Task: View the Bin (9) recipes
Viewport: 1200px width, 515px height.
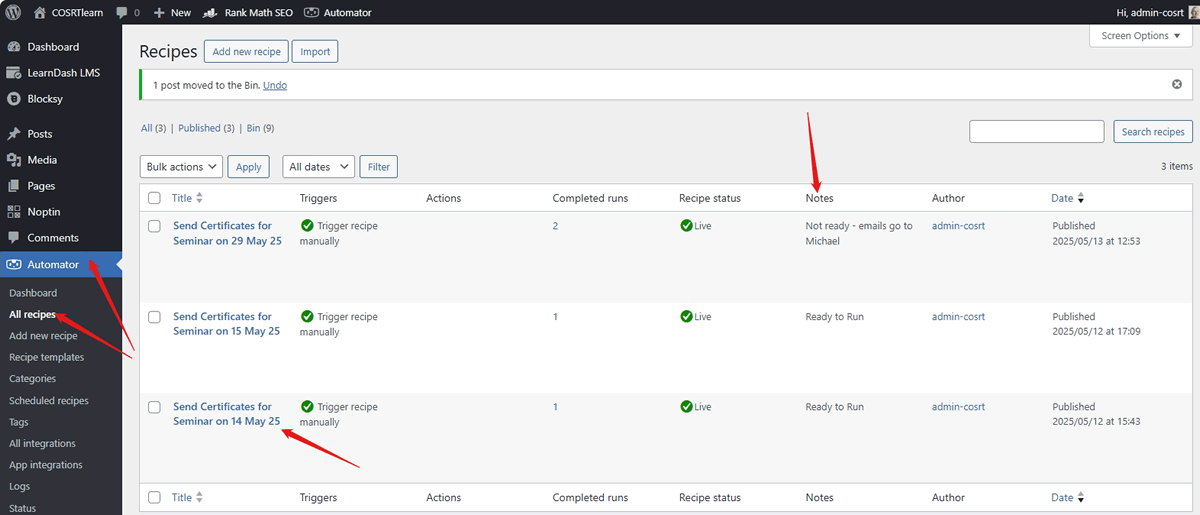Action: point(260,128)
